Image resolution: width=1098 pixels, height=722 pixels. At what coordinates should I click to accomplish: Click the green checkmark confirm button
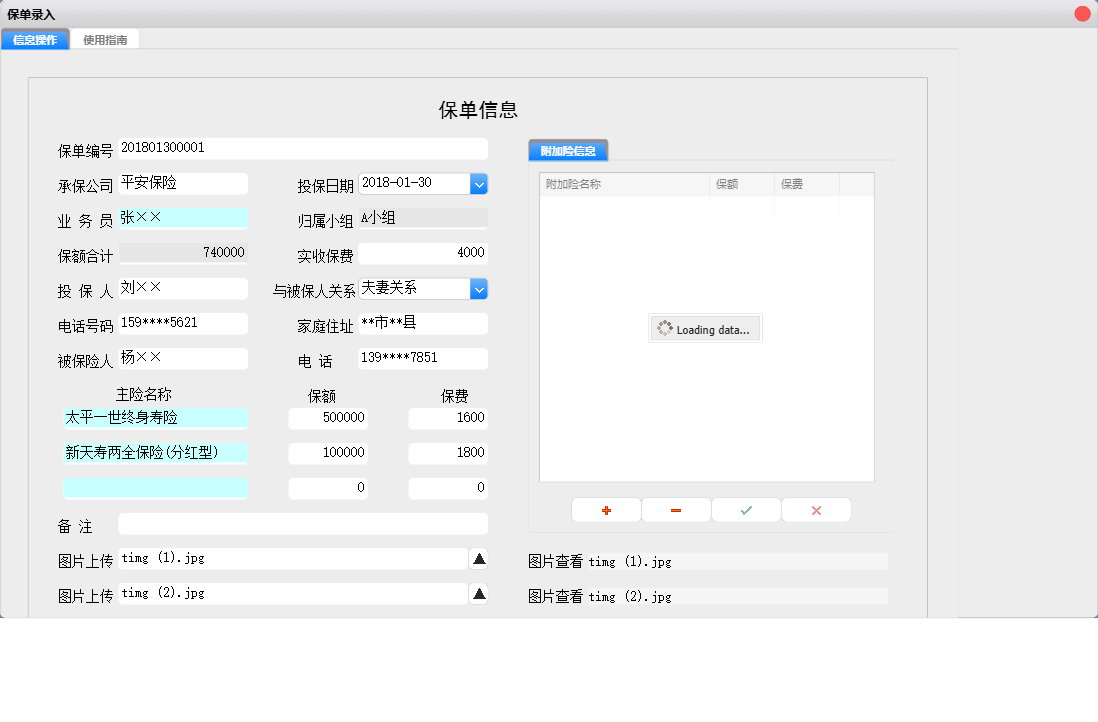(x=746, y=510)
